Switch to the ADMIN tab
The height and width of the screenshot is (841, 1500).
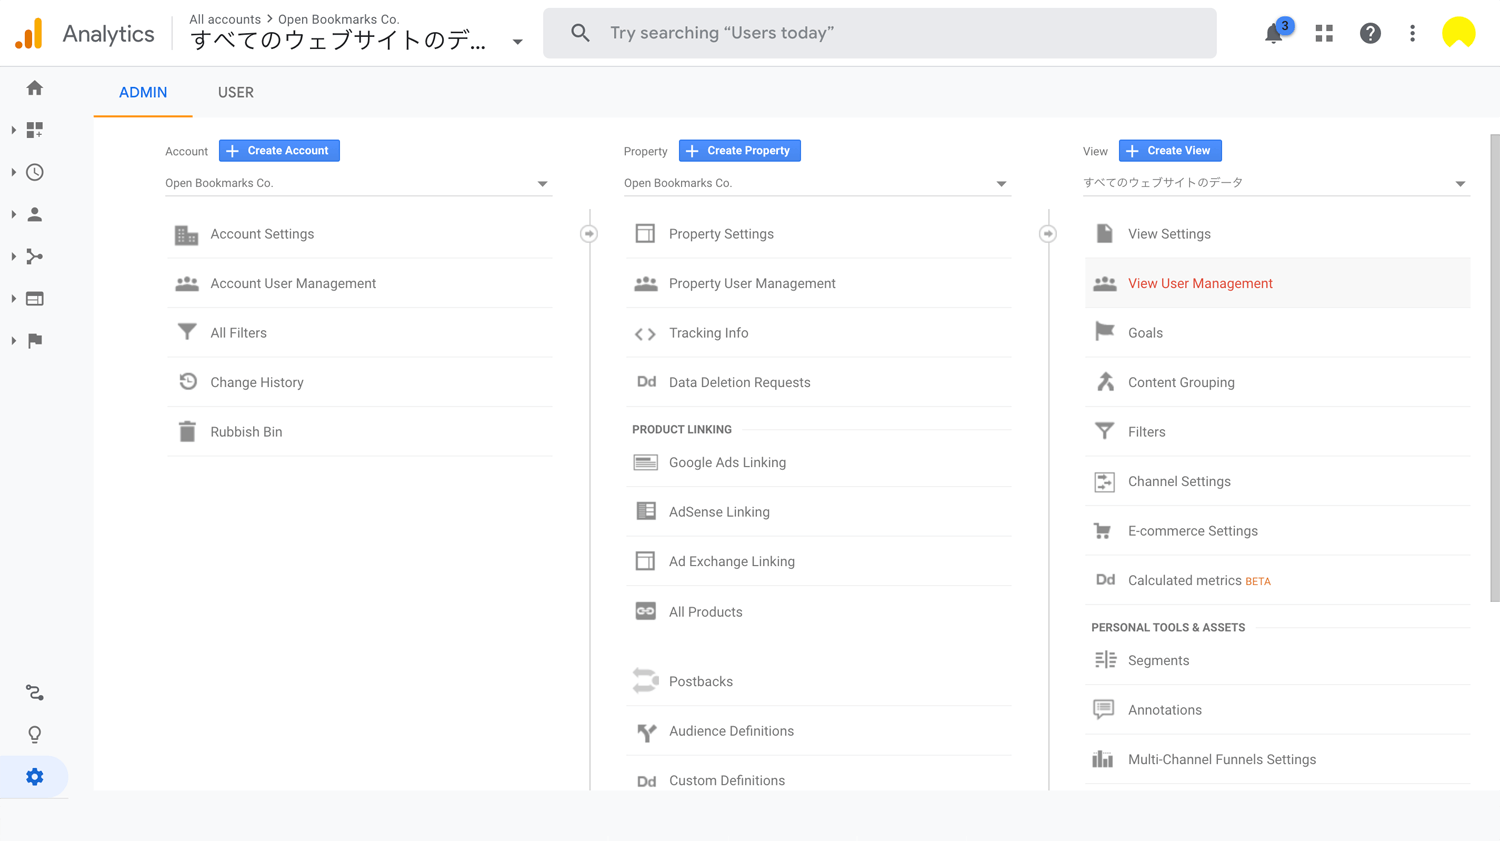[x=143, y=92]
